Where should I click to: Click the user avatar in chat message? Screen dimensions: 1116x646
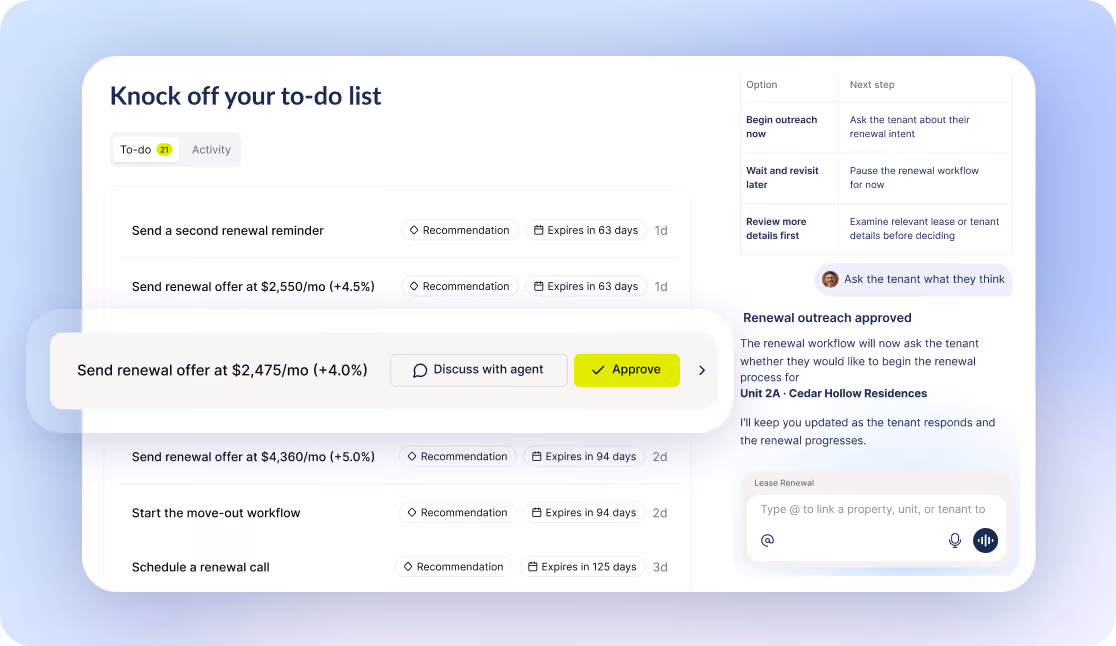tap(830, 279)
